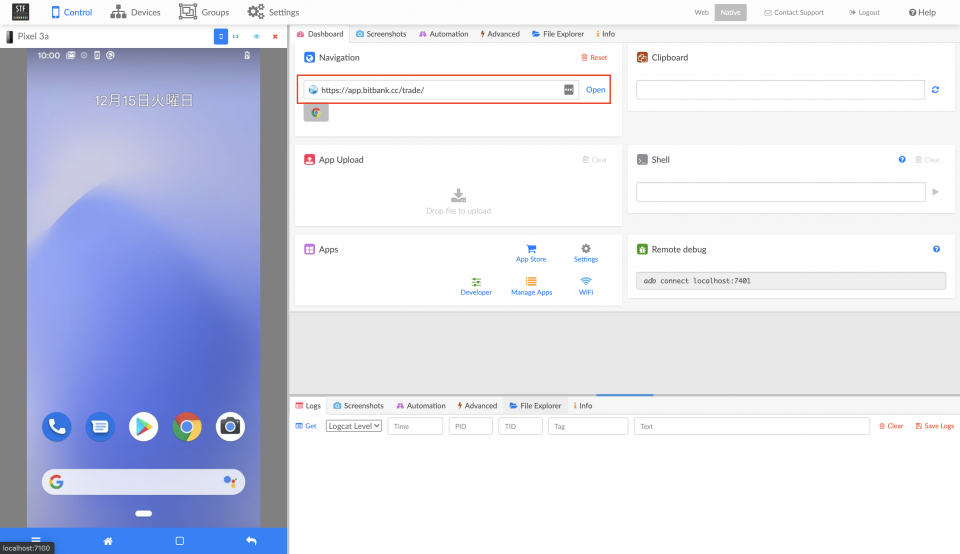Open upper Info tab
960x554 pixels.
pyautogui.click(x=606, y=34)
